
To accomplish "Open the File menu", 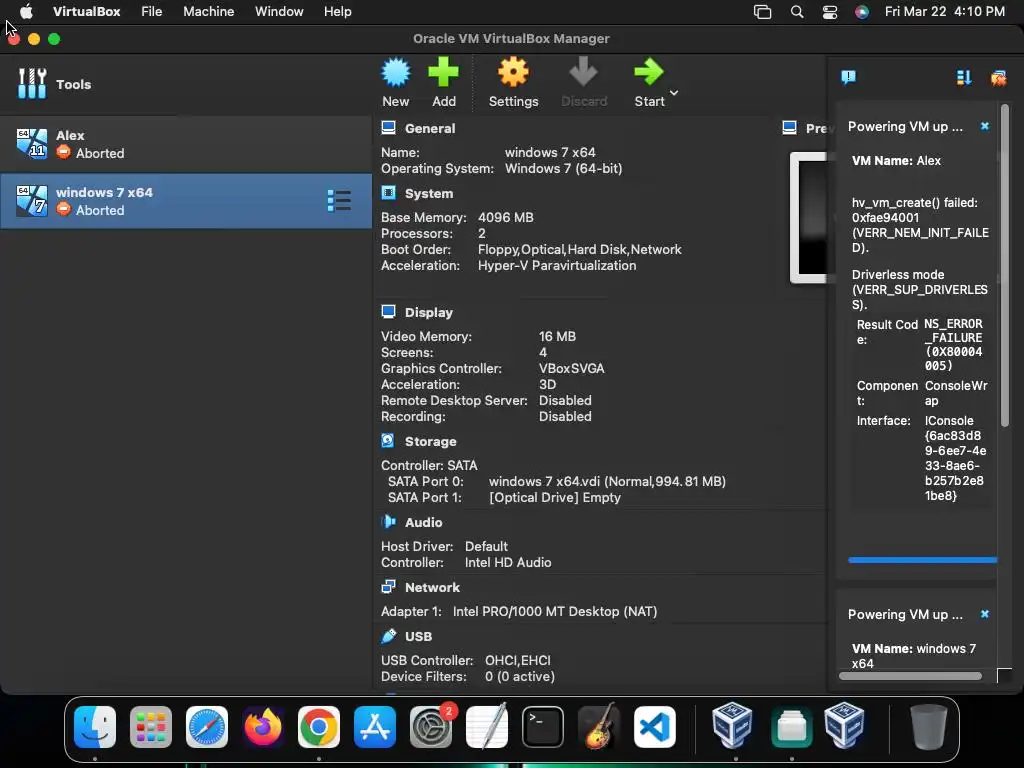I will pyautogui.click(x=152, y=11).
